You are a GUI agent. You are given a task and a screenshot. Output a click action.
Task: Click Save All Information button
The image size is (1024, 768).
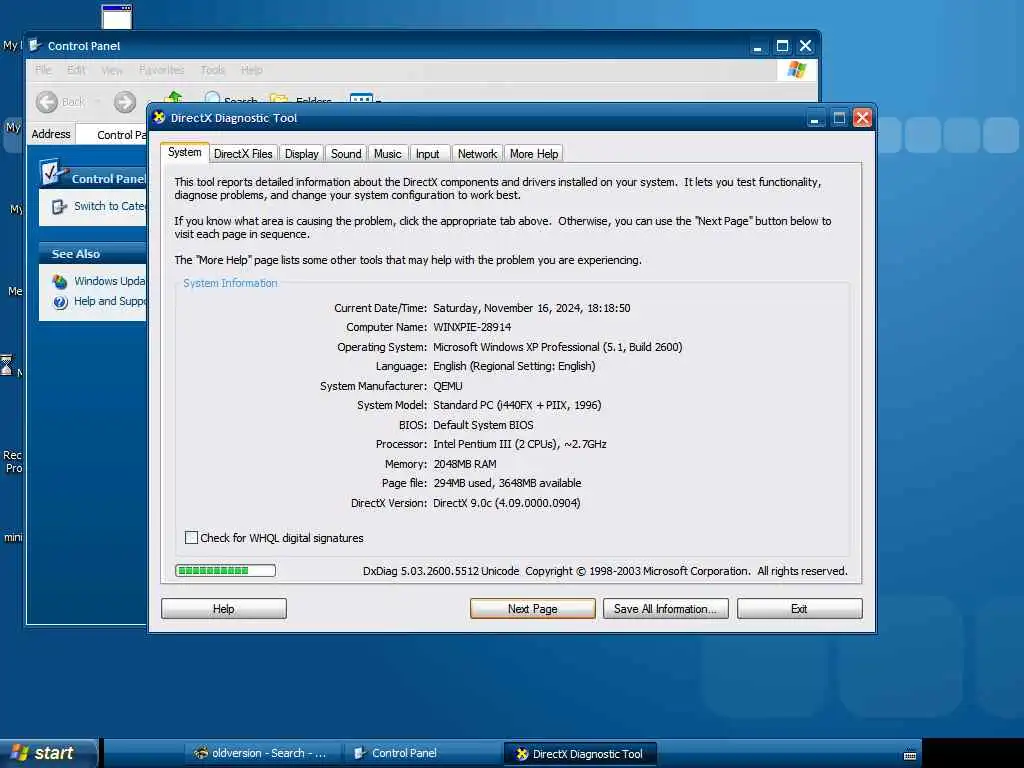pyautogui.click(x=665, y=609)
